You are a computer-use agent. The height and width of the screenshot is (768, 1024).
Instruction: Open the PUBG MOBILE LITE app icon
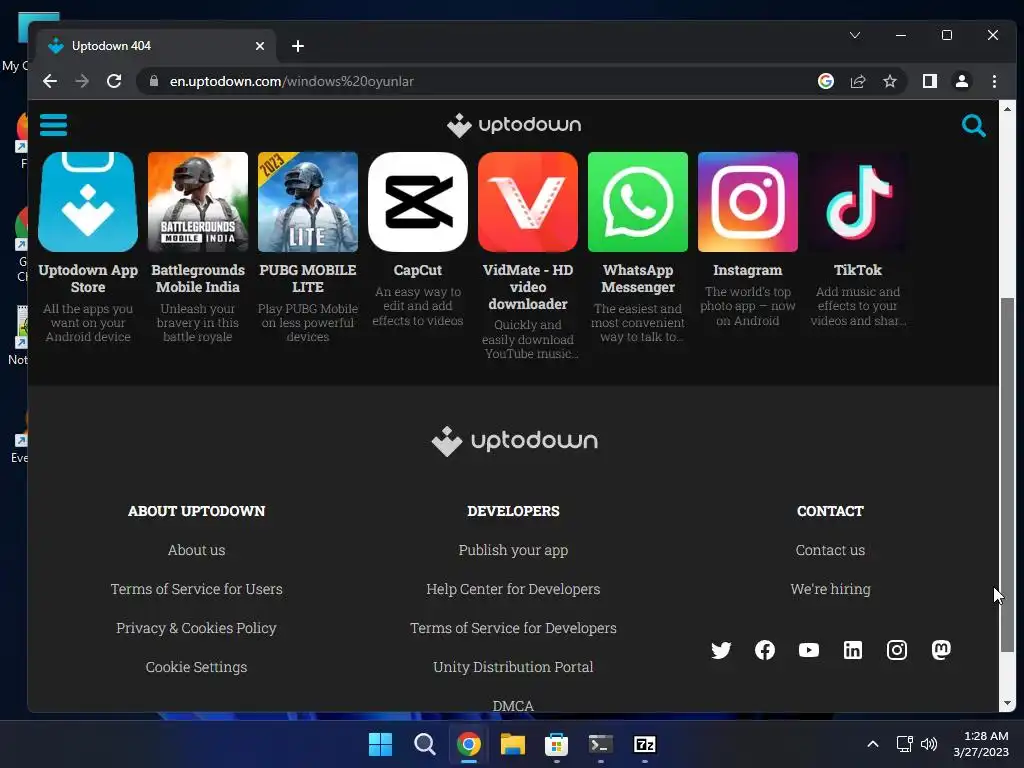pyautogui.click(x=308, y=202)
